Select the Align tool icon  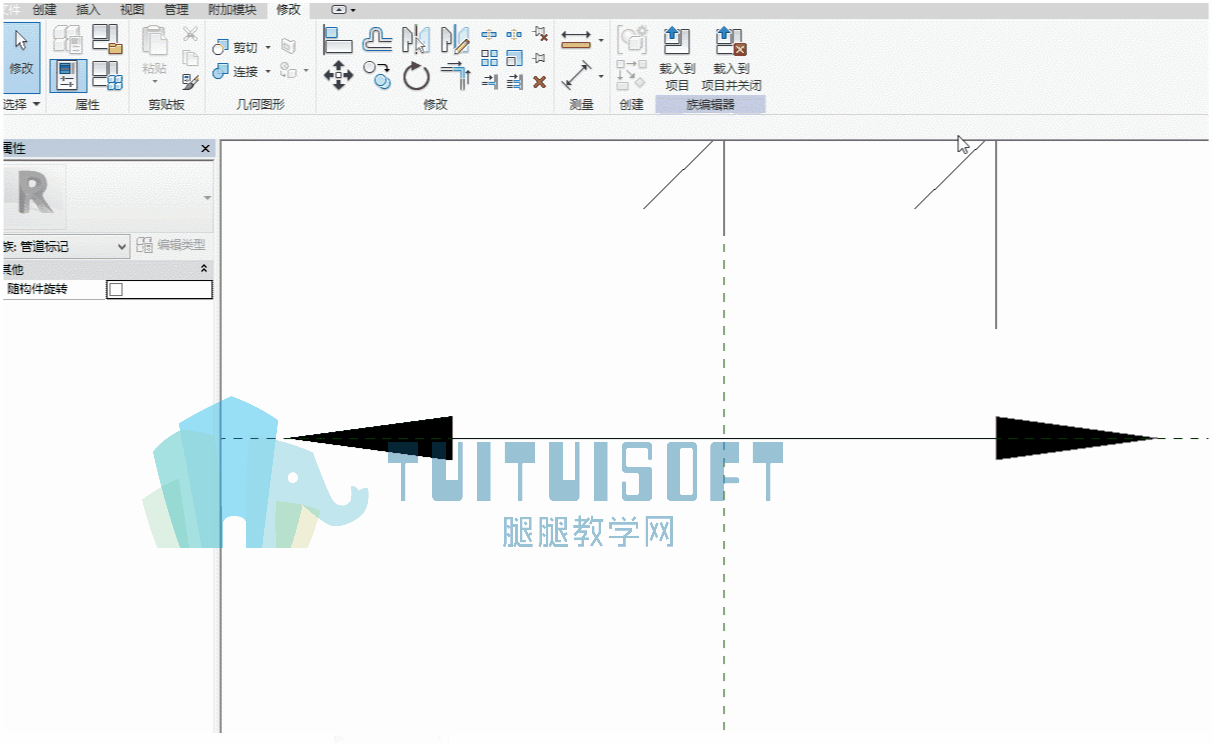[338, 40]
